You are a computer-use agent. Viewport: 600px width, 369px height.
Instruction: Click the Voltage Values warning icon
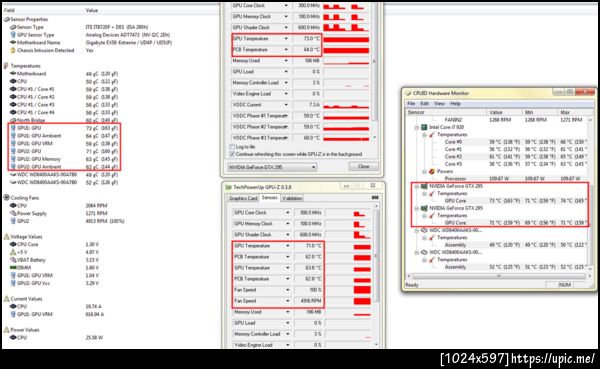pyautogui.click(x=7, y=237)
